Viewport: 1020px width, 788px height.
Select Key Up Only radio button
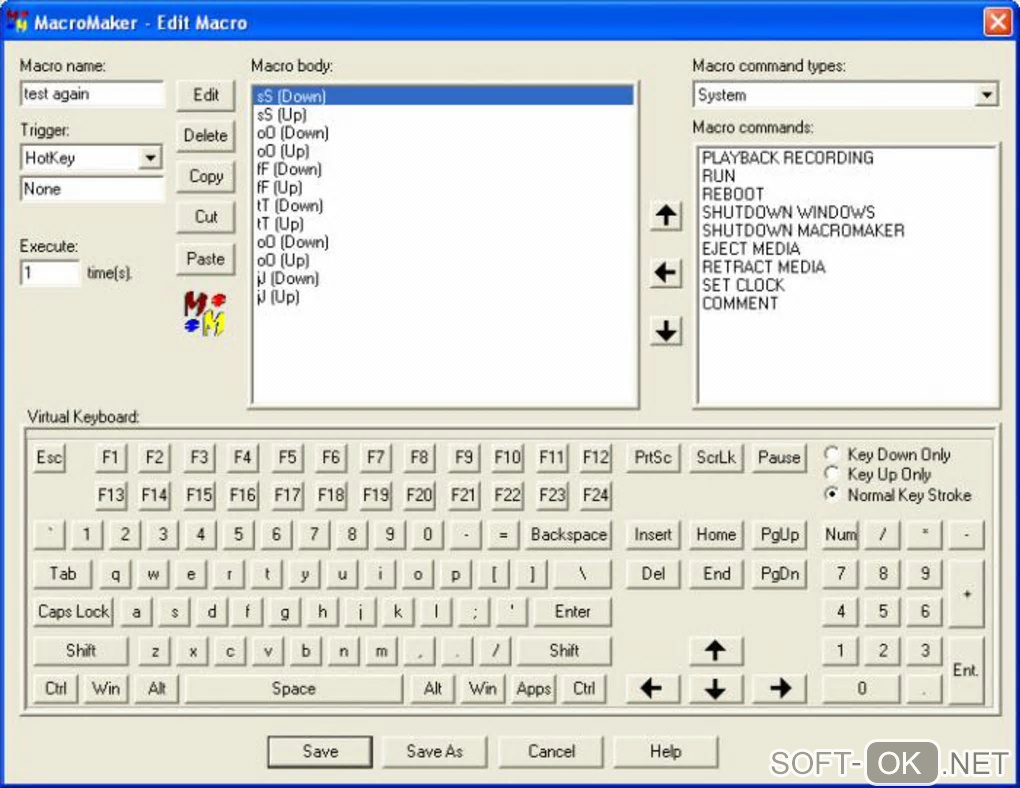pyautogui.click(x=832, y=473)
